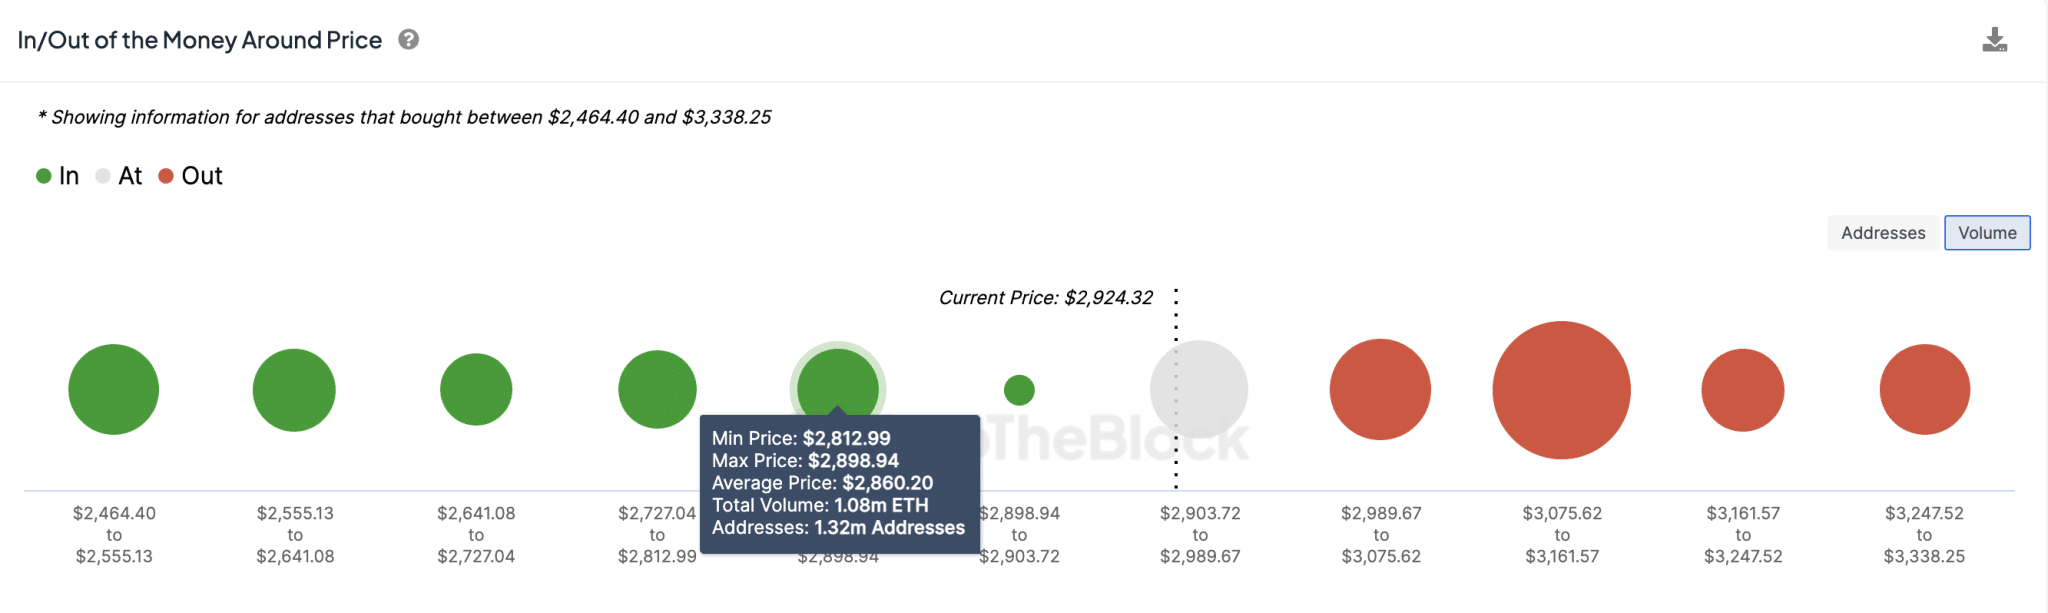Click the In/Out of the Money title
The height and width of the screenshot is (613, 2048).
pos(200,40)
